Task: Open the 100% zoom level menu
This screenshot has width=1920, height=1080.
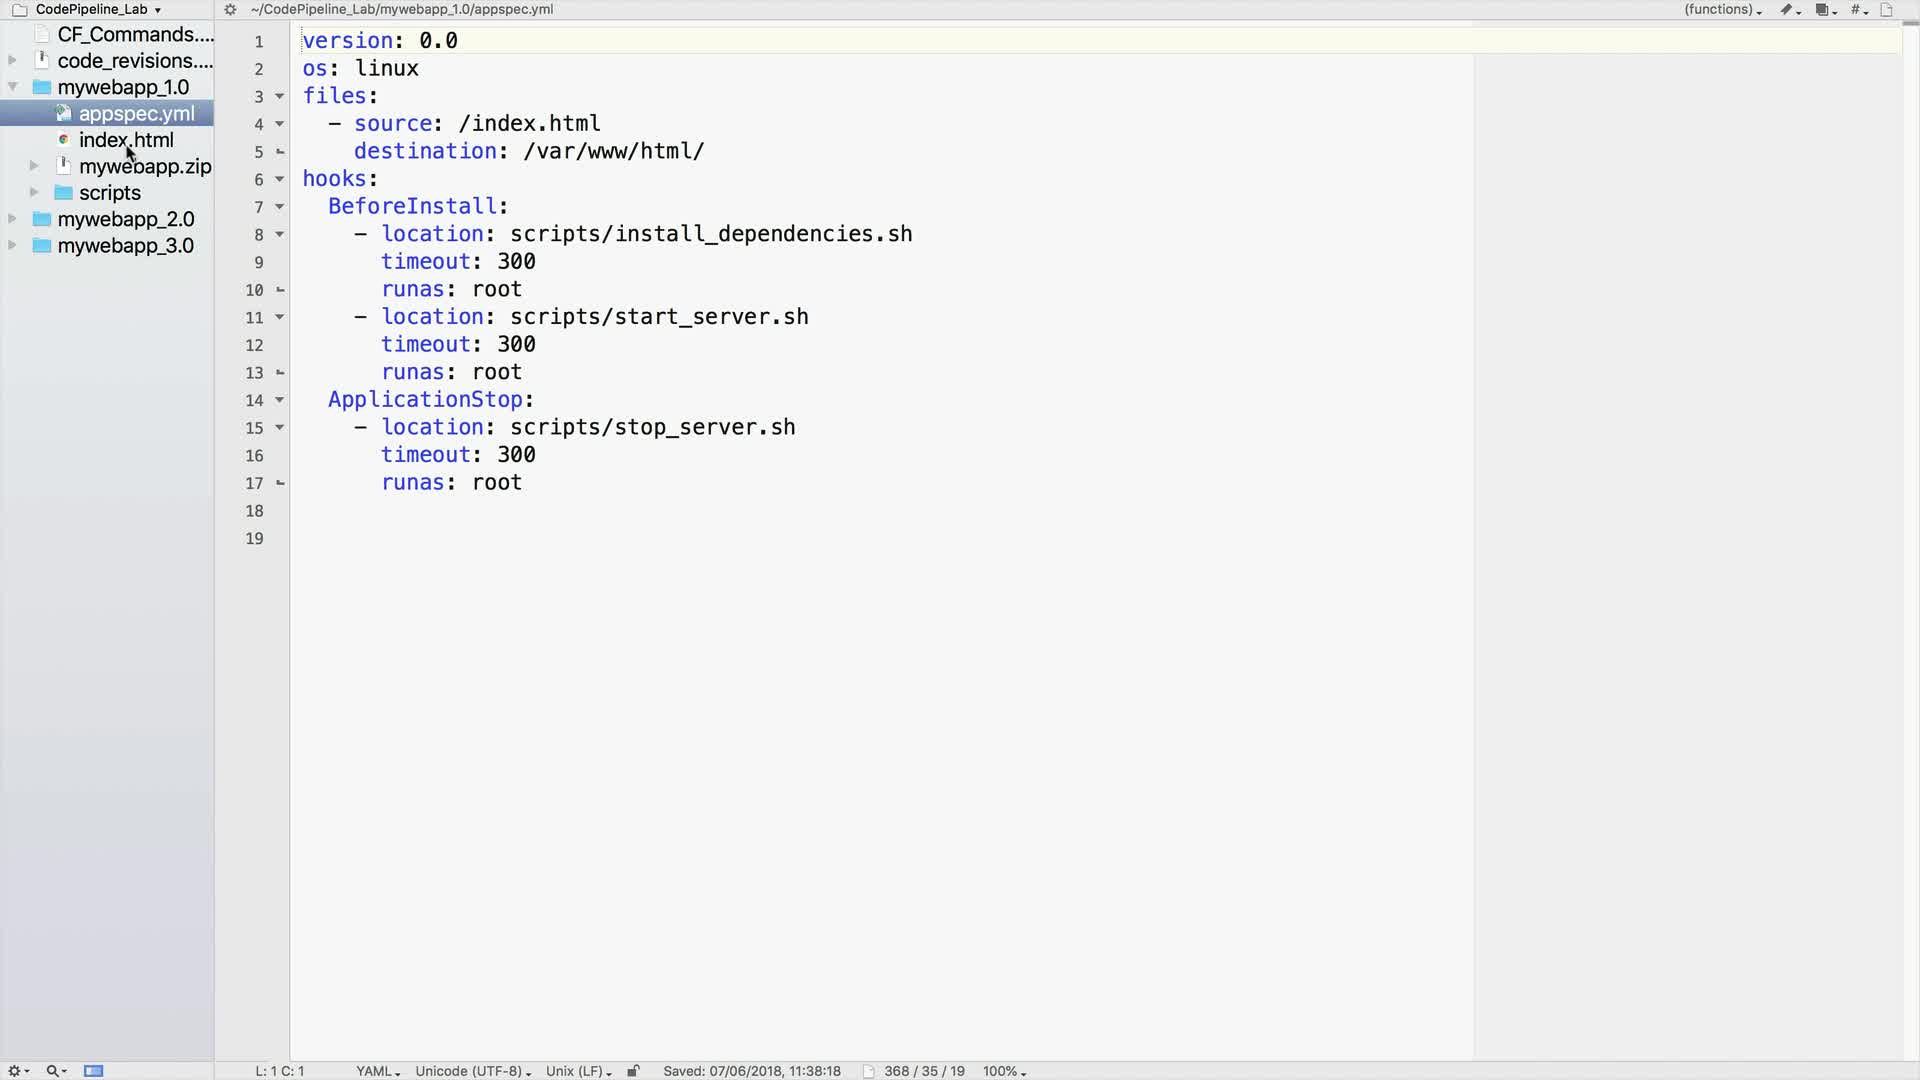Action: tap(1004, 1071)
